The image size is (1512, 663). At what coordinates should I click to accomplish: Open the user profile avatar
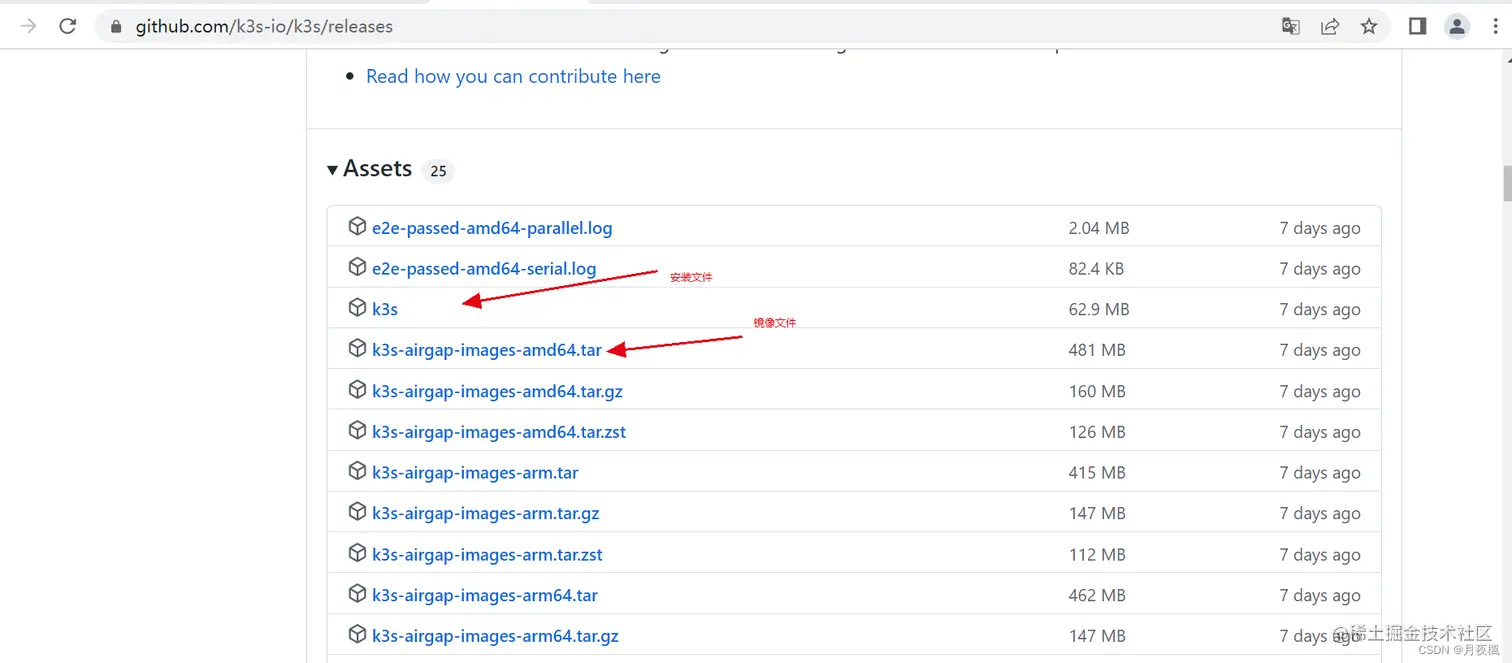(x=1456, y=27)
